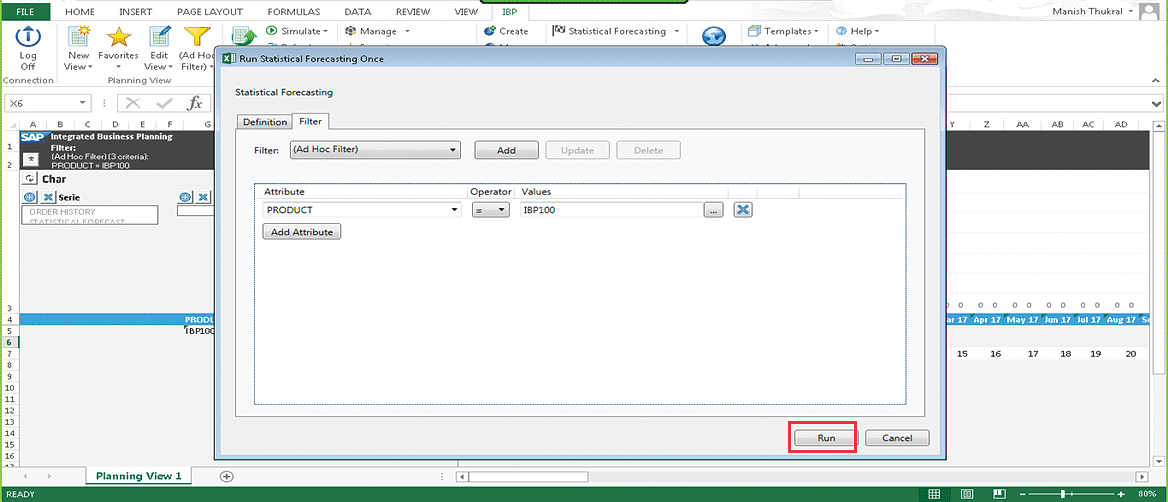The width and height of the screenshot is (1168, 502).
Task: Click the refresh icon beside Char
Action: click(x=30, y=179)
